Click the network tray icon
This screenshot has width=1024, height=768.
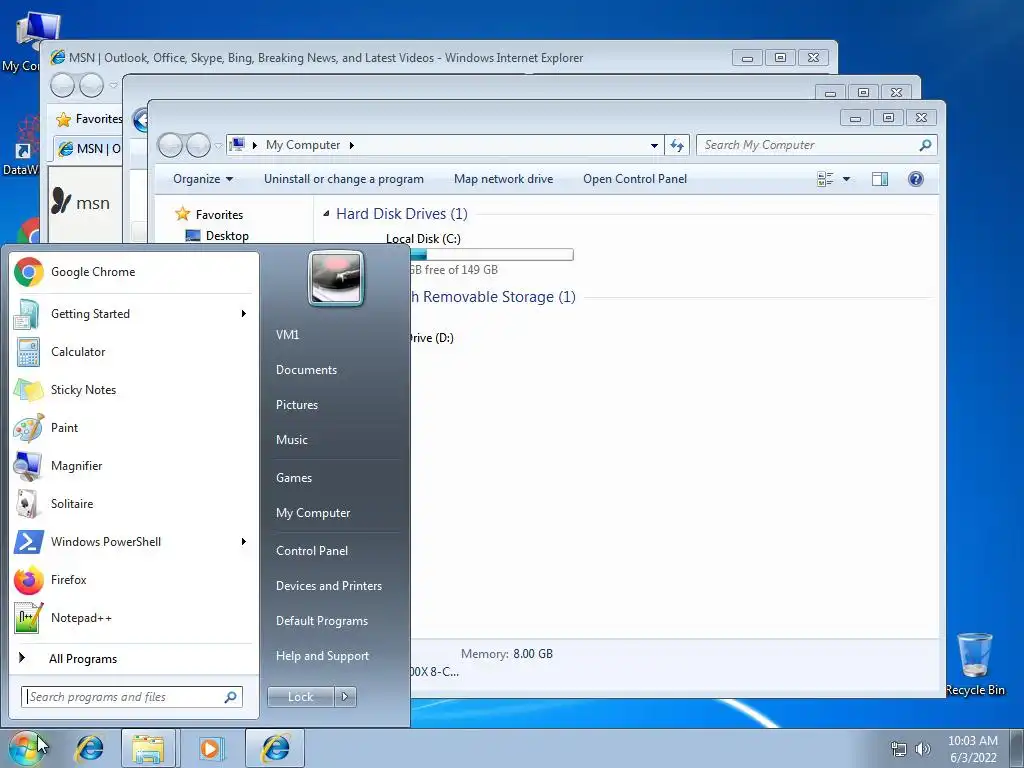(899, 749)
